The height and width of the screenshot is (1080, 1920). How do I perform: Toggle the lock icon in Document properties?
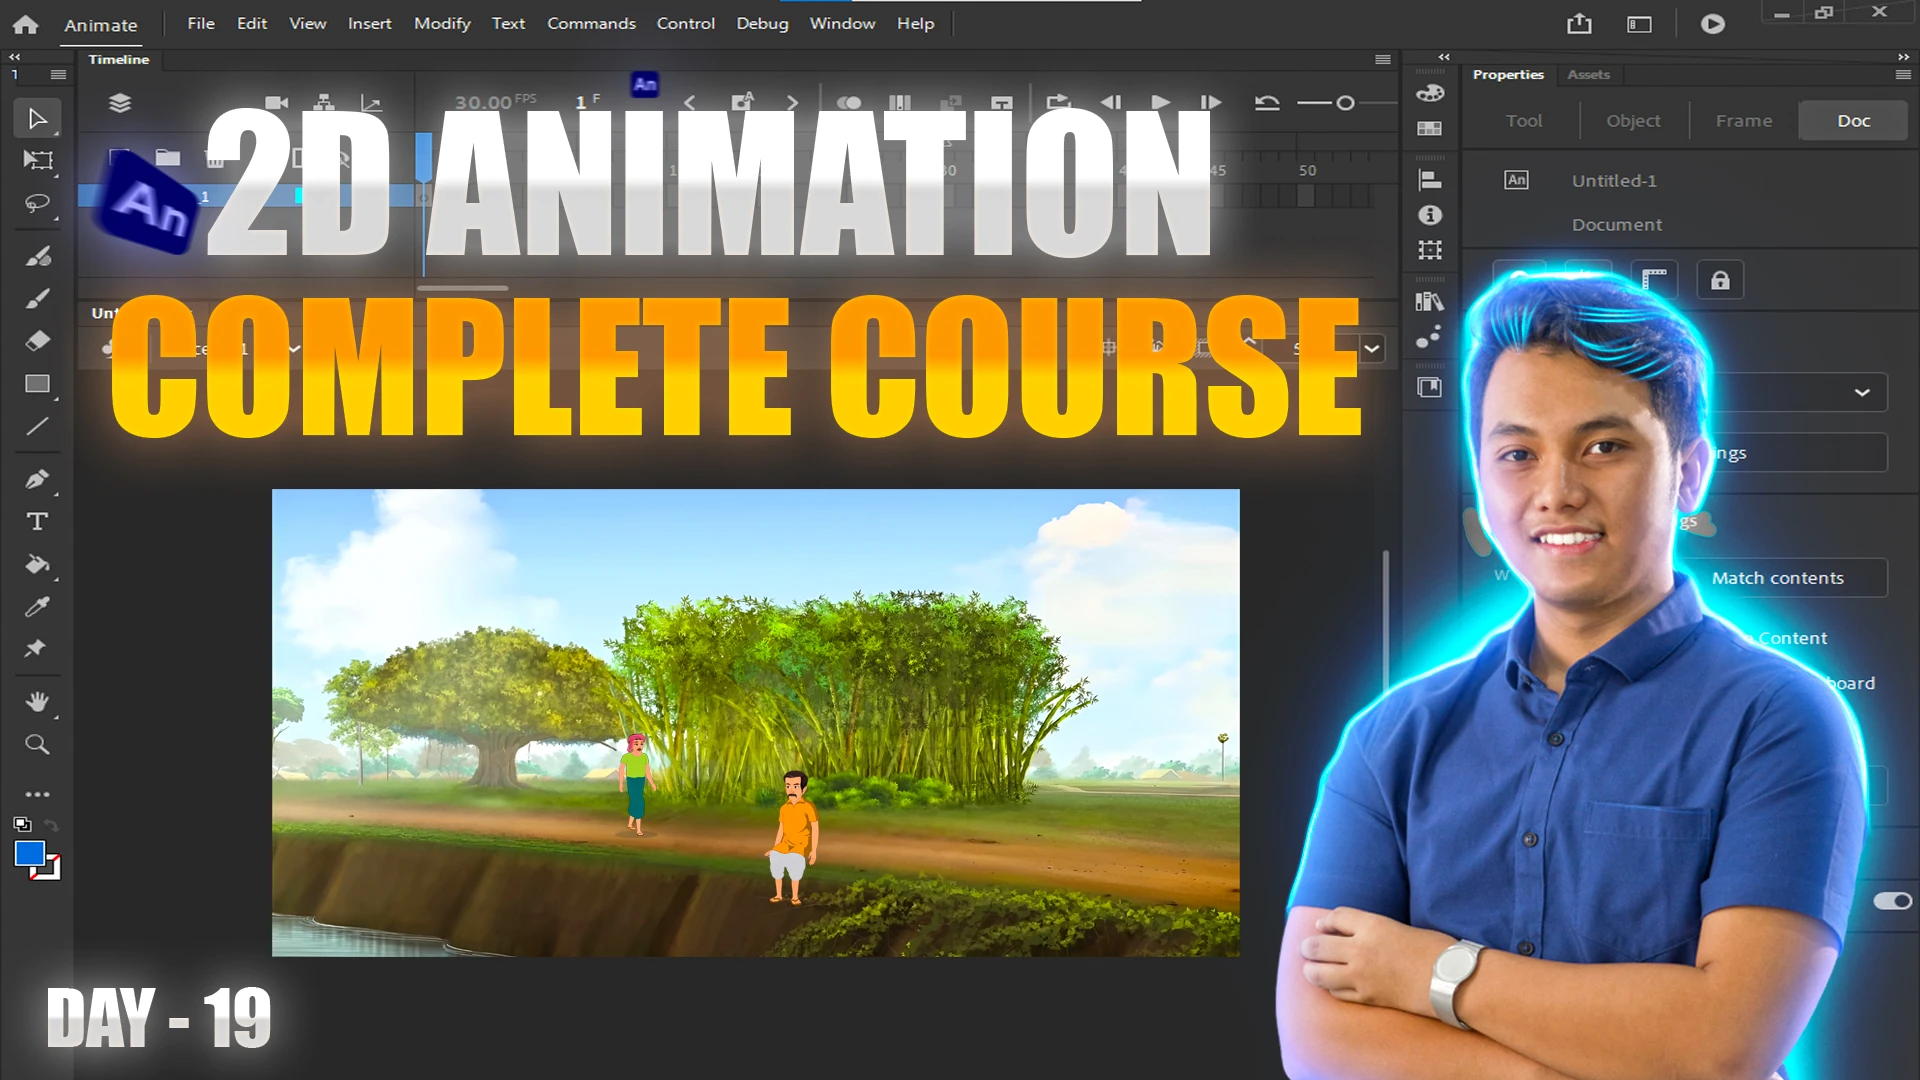point(1720,280)
